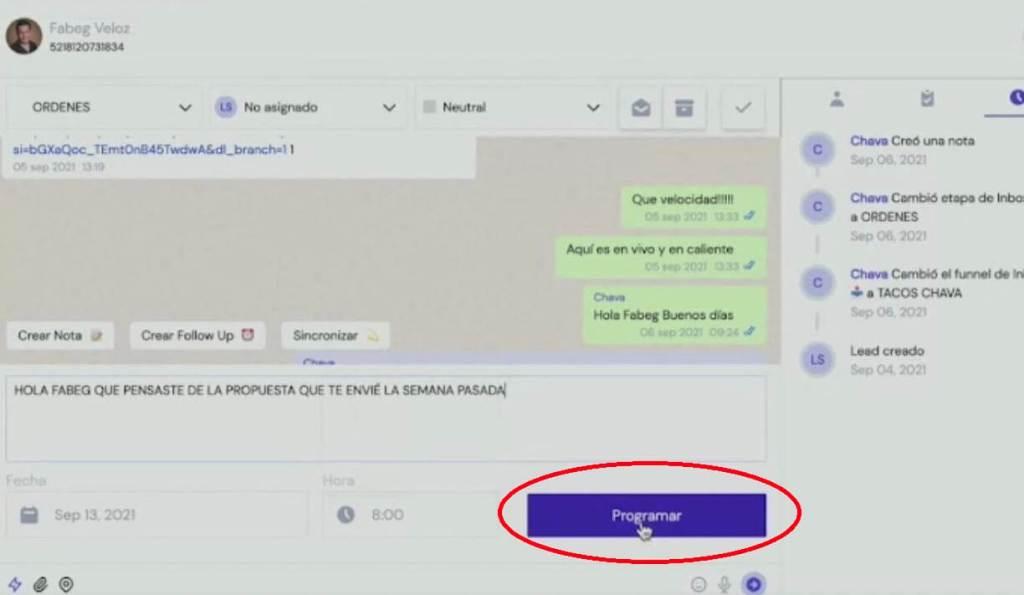Click the Fecha field showing Sep 13, 2021
Viewport: 1024px width, 595px height.
[x=157, y=515]
